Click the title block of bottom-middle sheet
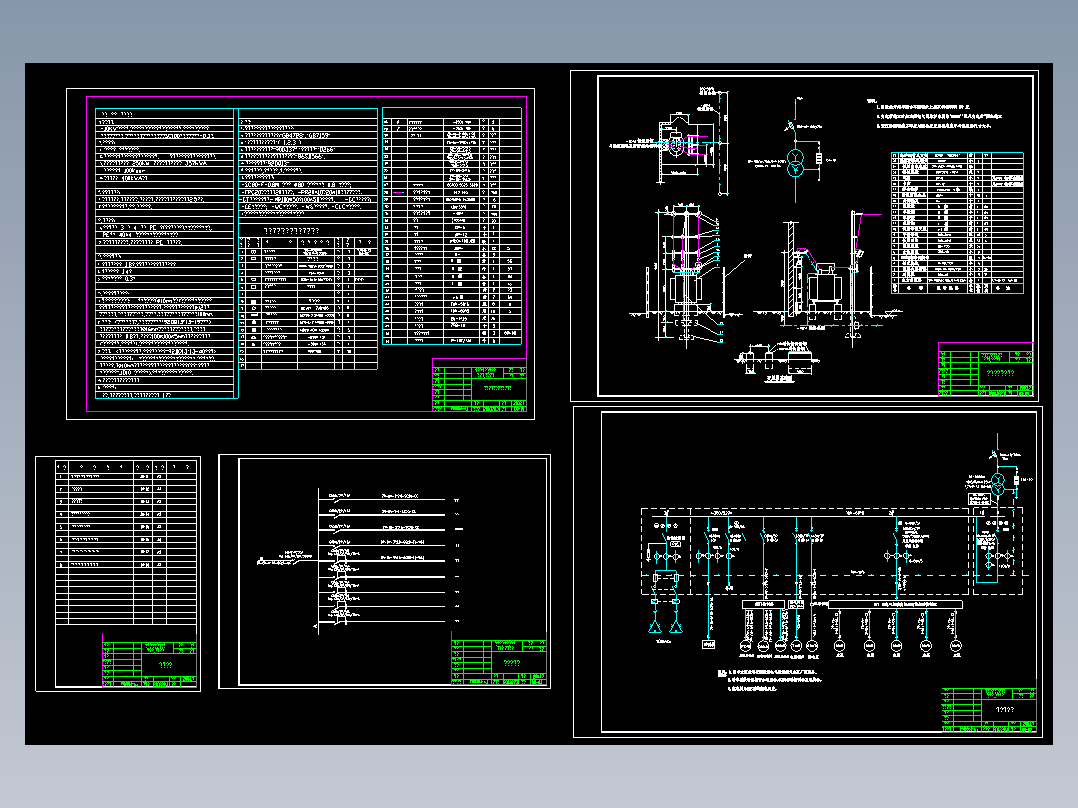 click(499, 662)
